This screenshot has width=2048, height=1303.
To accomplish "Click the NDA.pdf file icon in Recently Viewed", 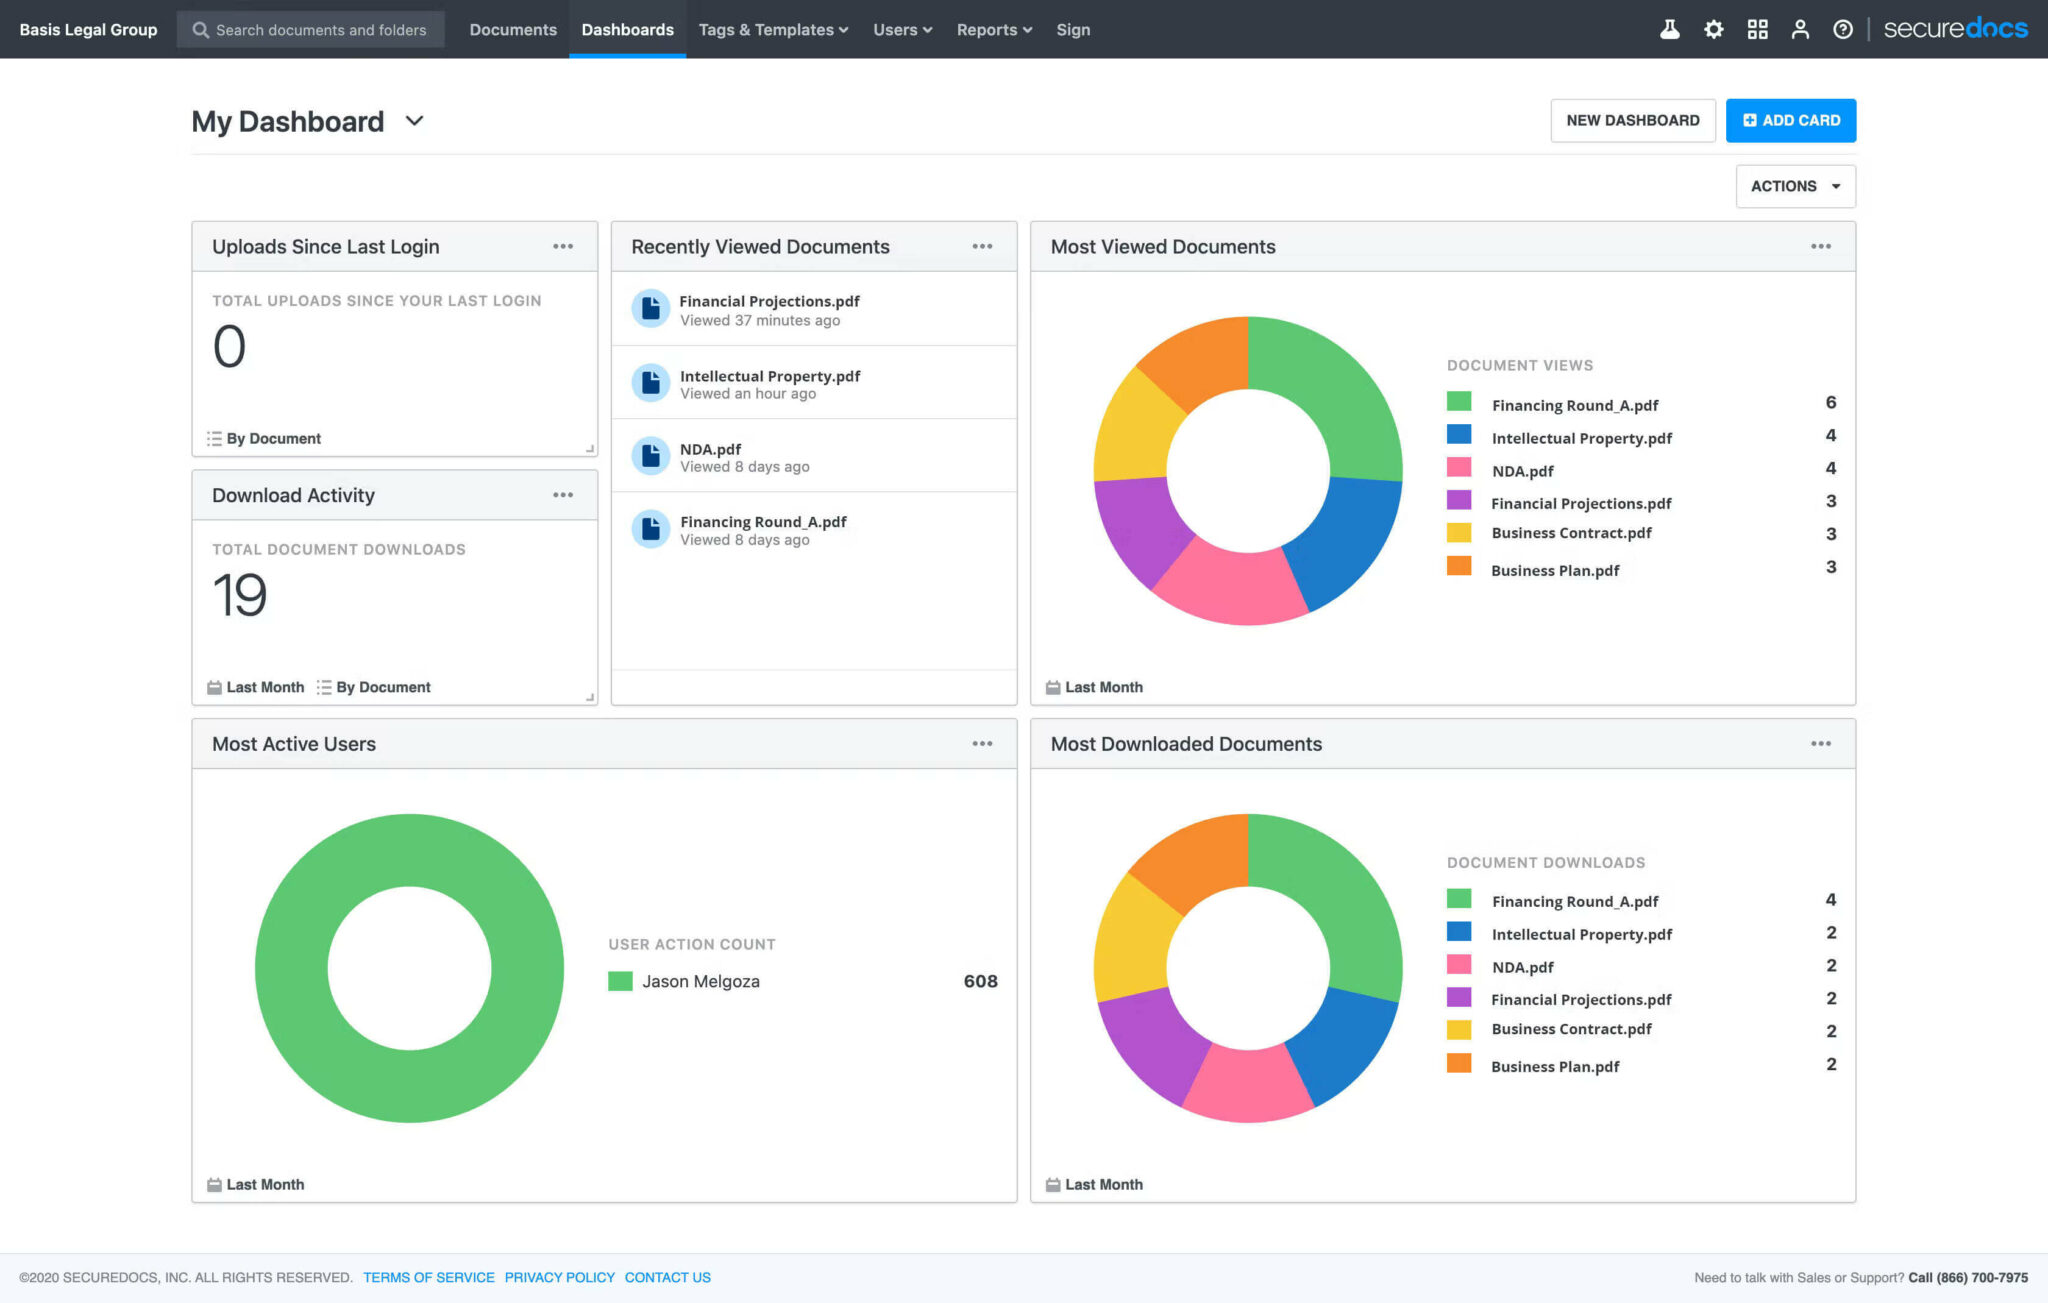I will [x=650, y=455].
